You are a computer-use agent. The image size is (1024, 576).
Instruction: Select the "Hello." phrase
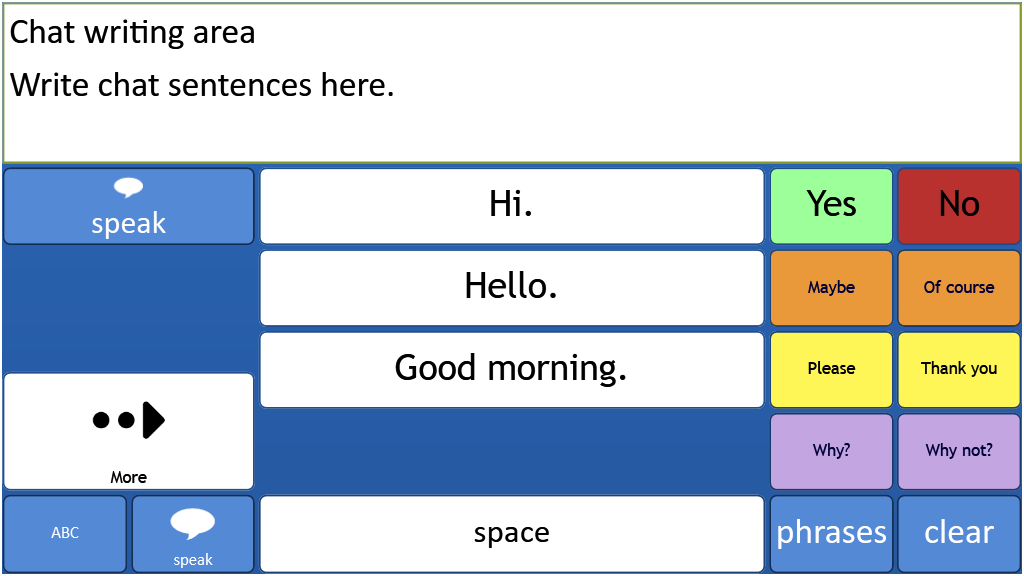(x=511, y=288)
